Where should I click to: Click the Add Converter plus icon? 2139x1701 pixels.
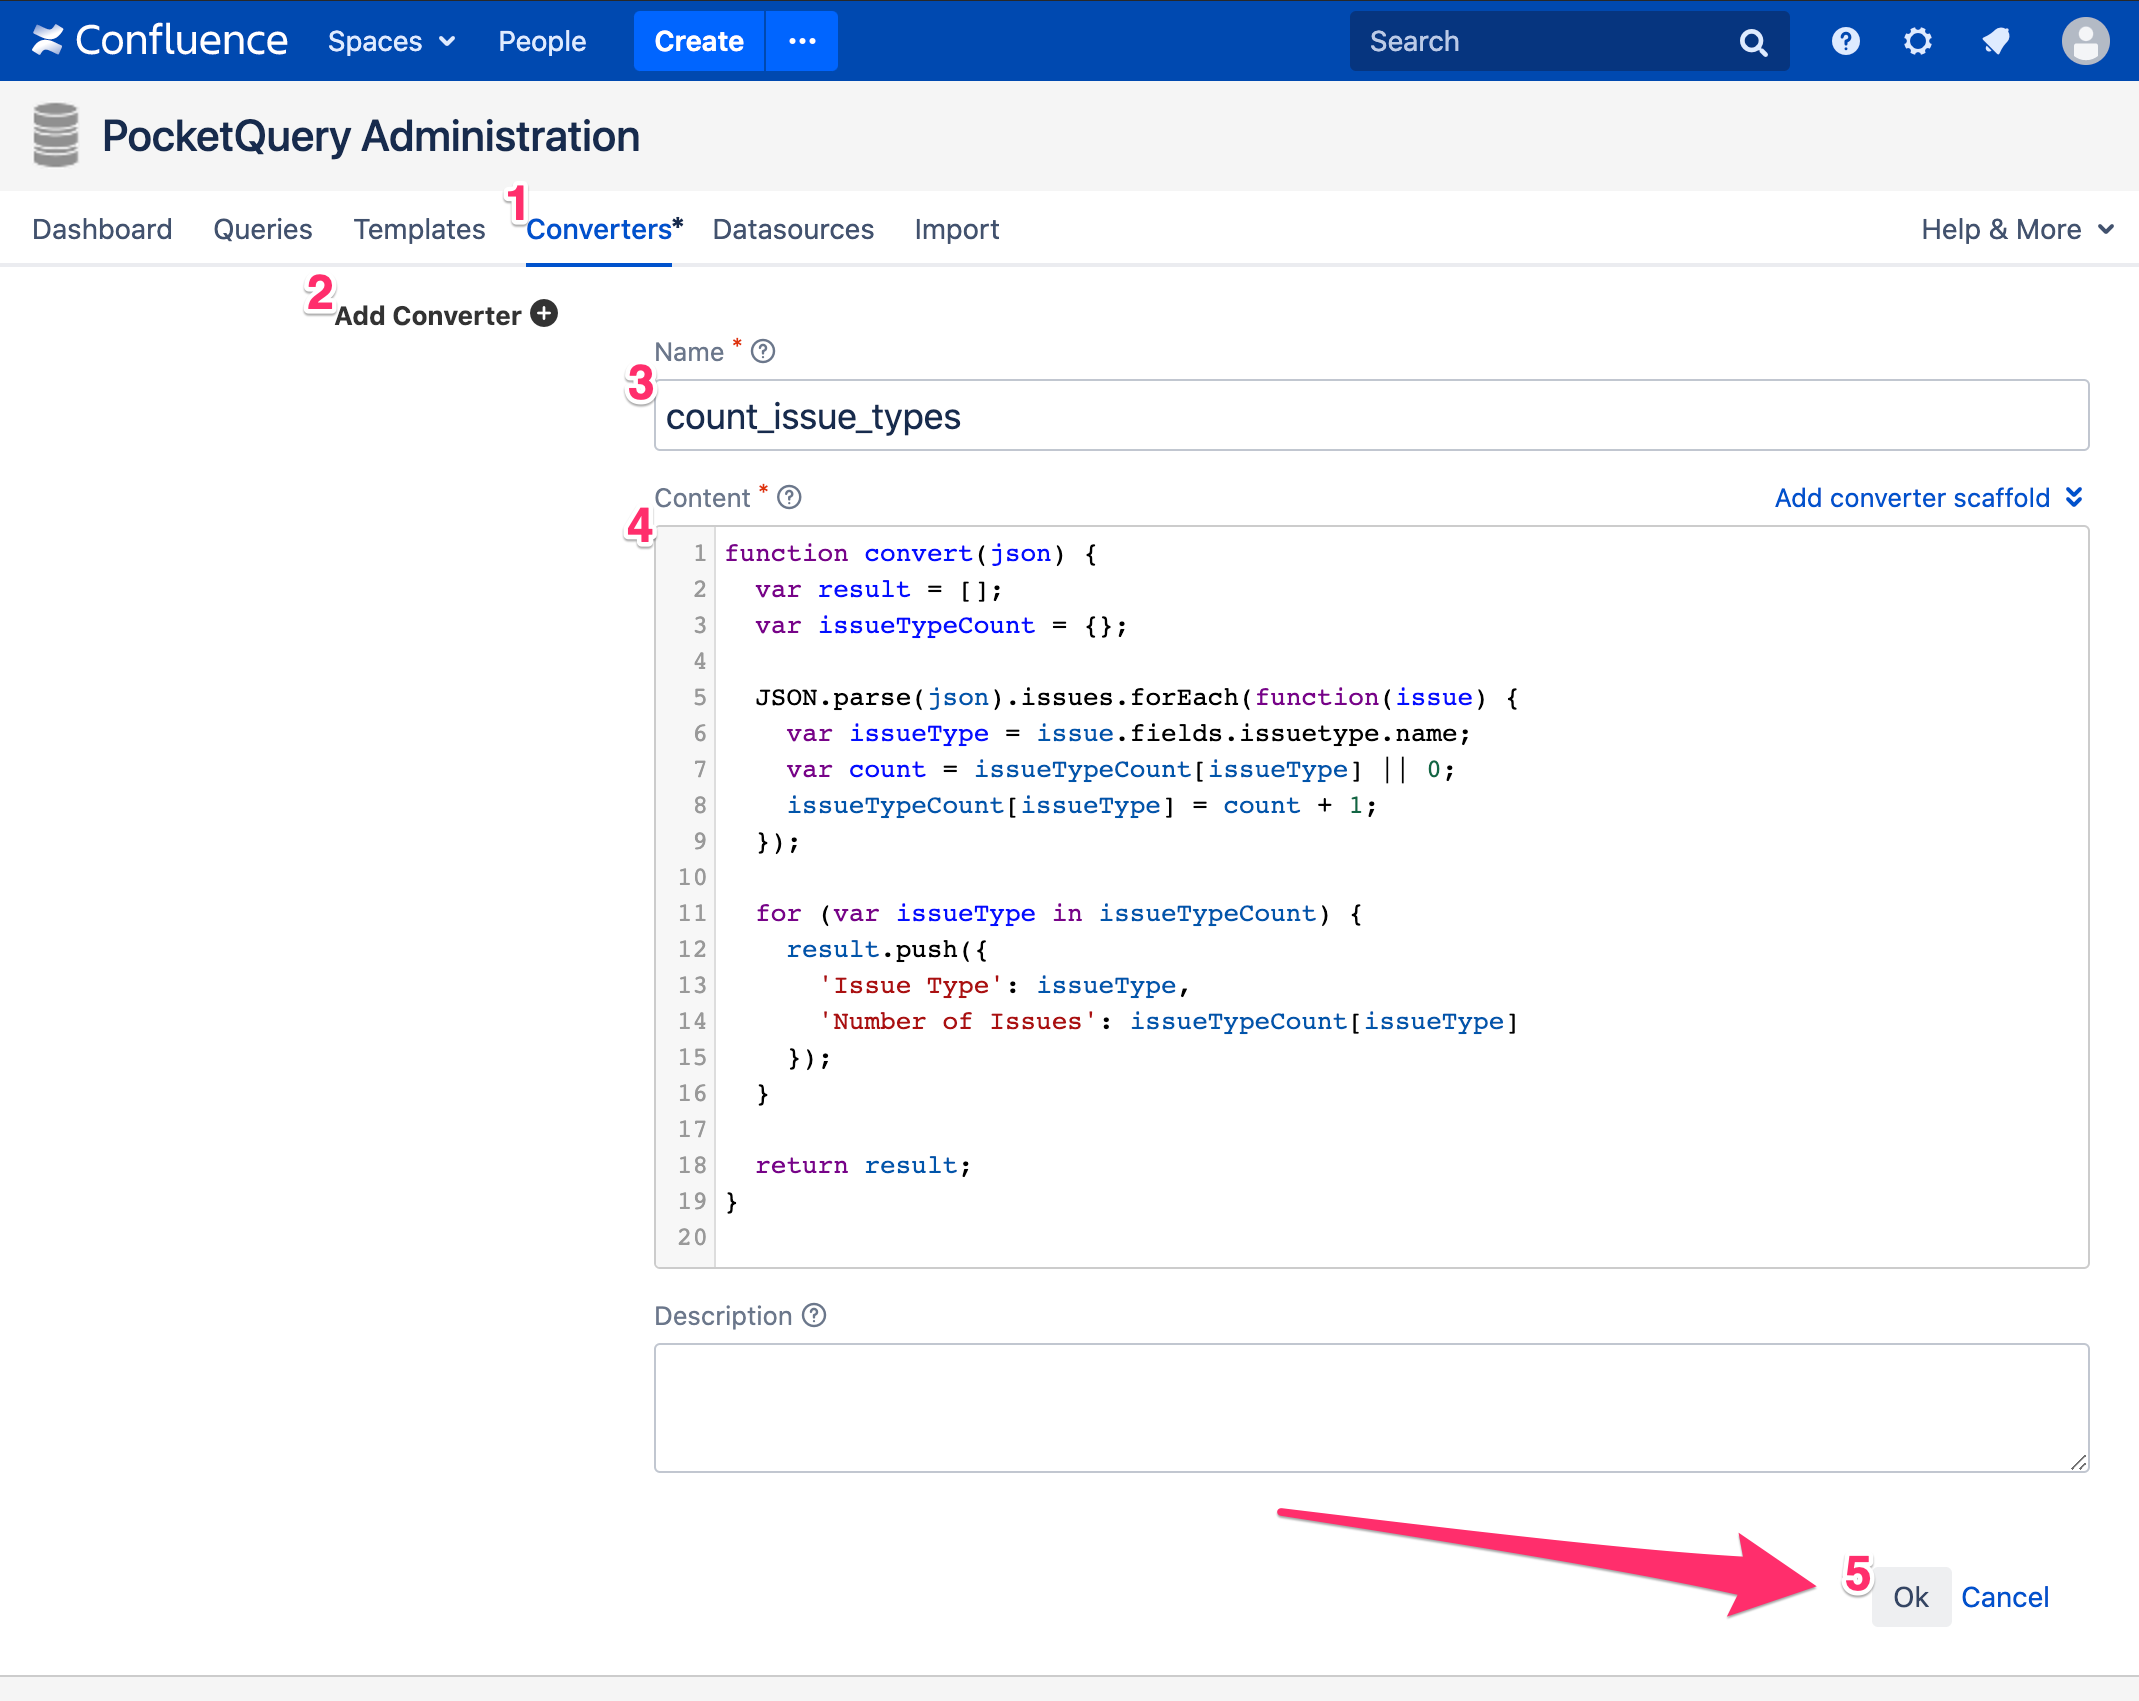(x=544, y=314)
